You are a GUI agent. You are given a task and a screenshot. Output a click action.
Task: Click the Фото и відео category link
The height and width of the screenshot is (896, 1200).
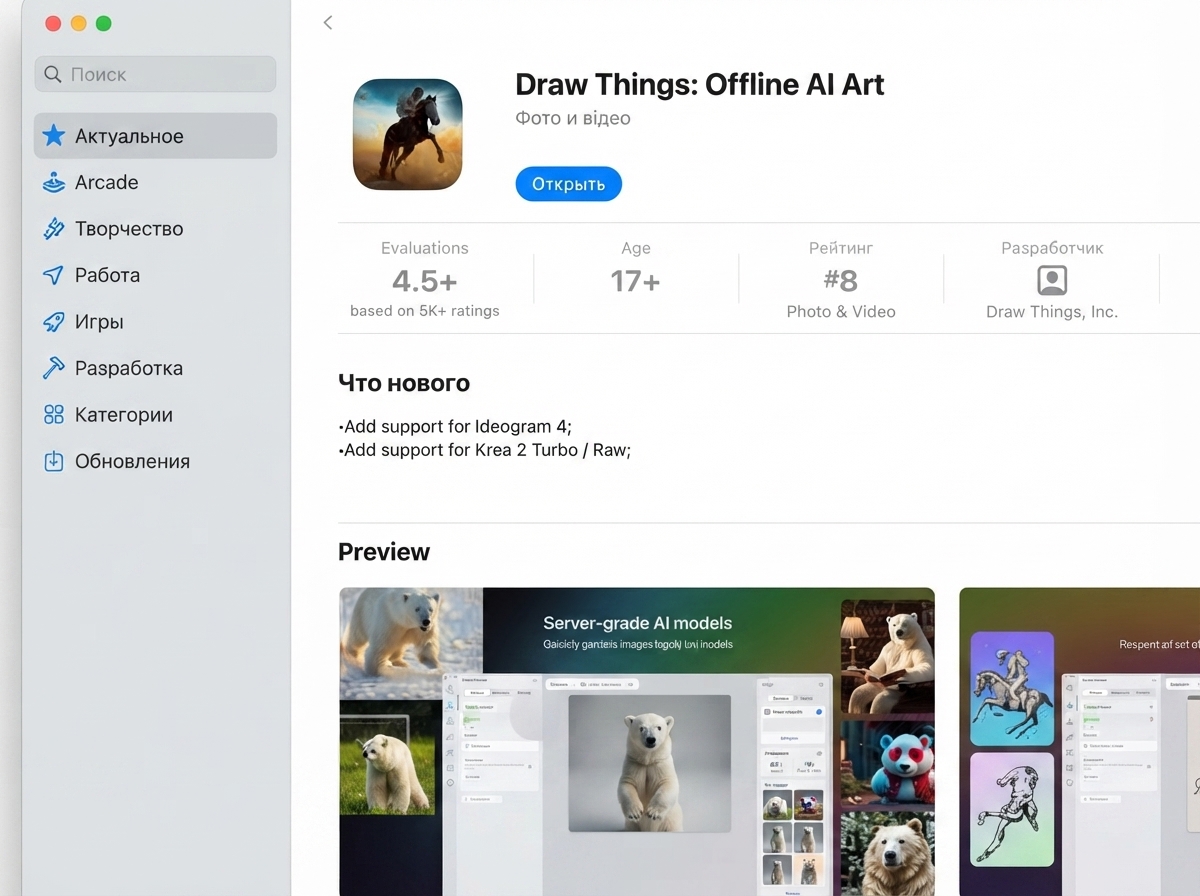click(573, 118)
